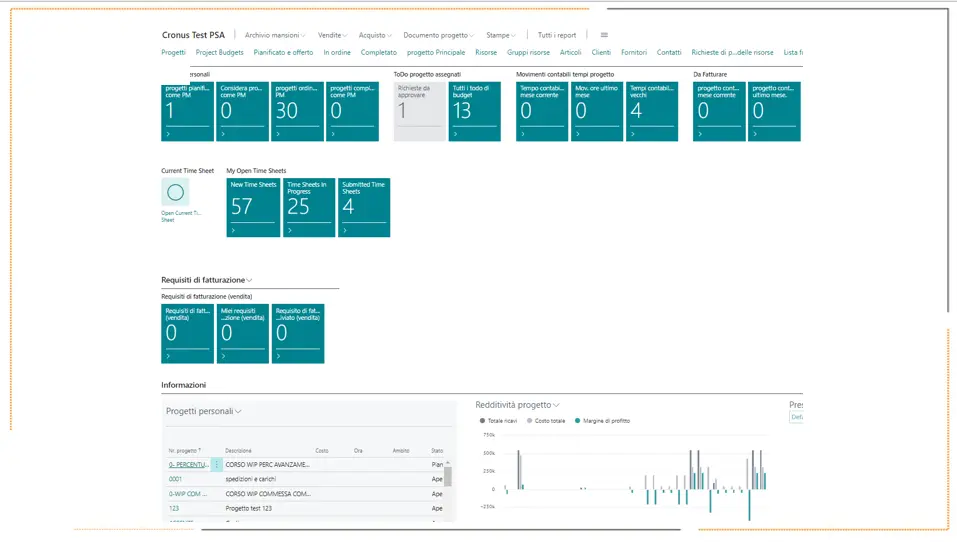957x542 pixels.
Task: Expand Requisiti di fatturazione section chevron
Action: (x=249, y=280)
